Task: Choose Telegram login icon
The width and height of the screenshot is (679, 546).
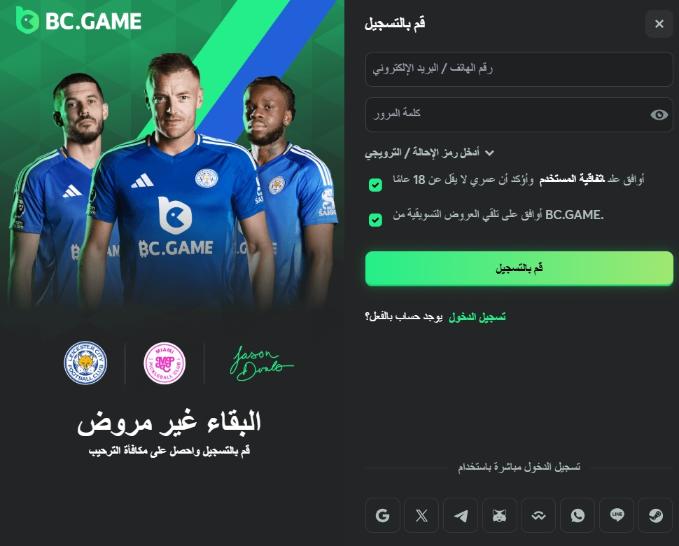Action: [x=461, y=515]
